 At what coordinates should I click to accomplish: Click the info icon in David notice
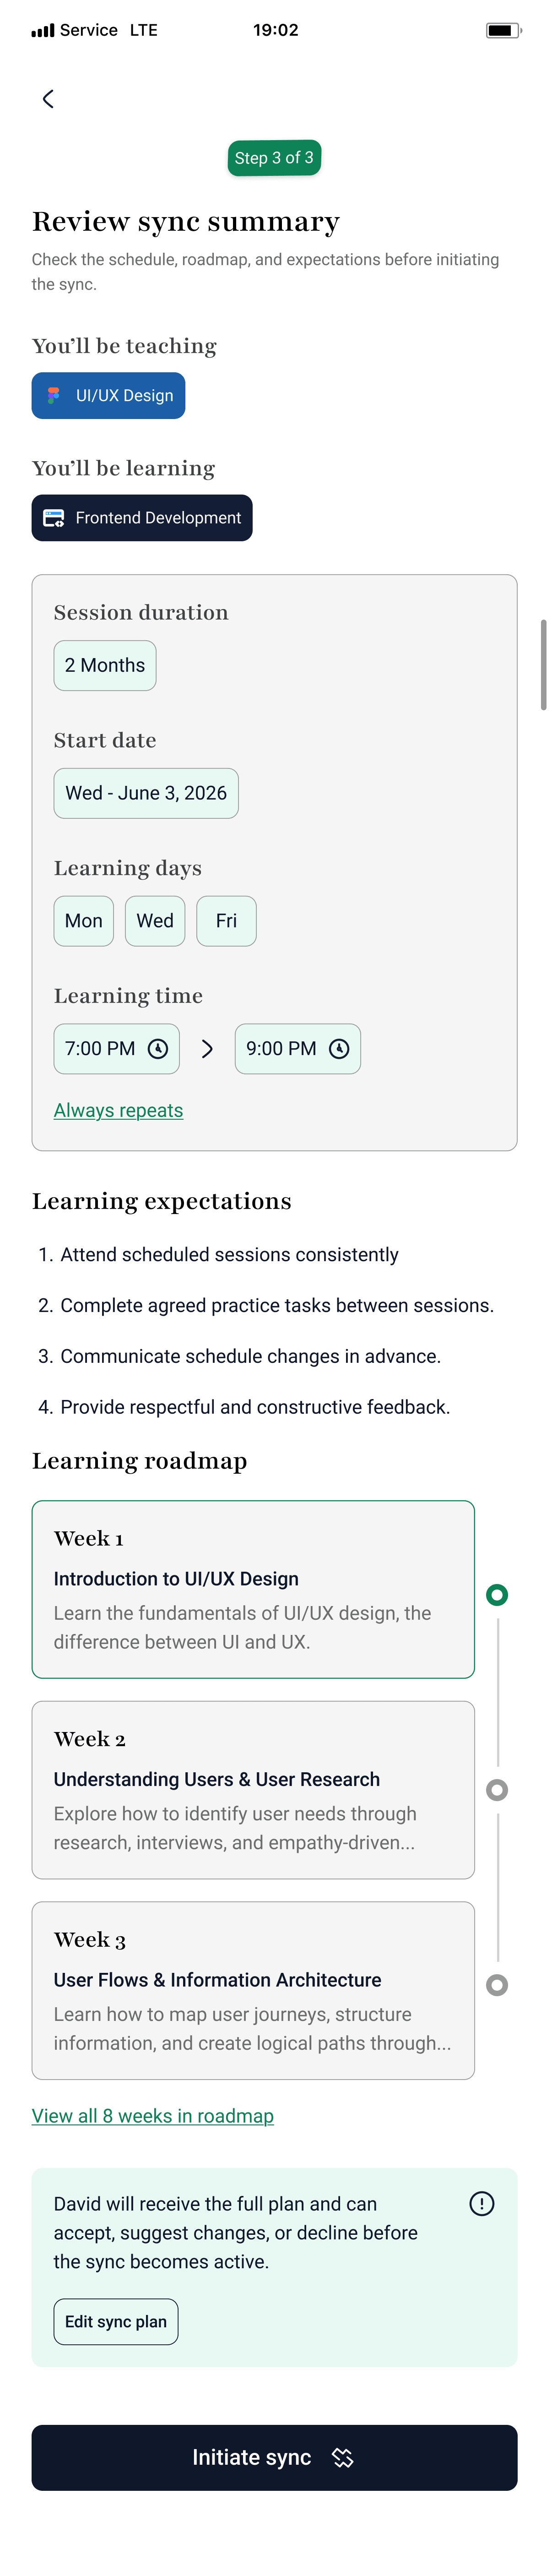coord(481,2203)
